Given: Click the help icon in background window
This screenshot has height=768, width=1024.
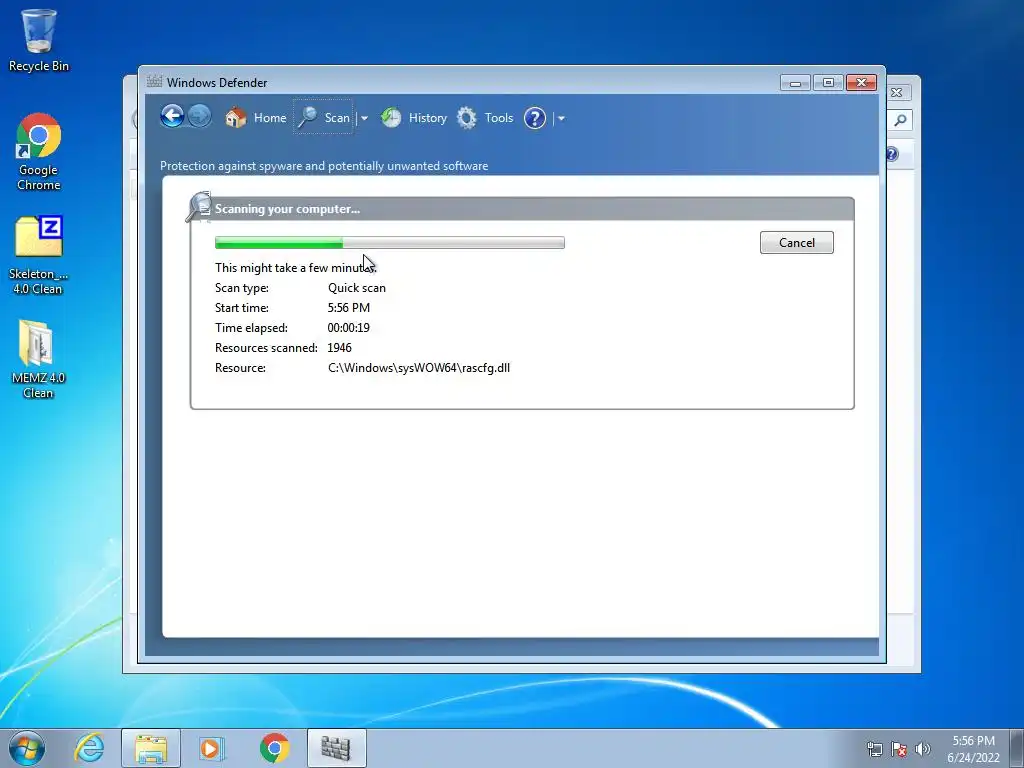Looking at the screenshot, I should 893,154.
